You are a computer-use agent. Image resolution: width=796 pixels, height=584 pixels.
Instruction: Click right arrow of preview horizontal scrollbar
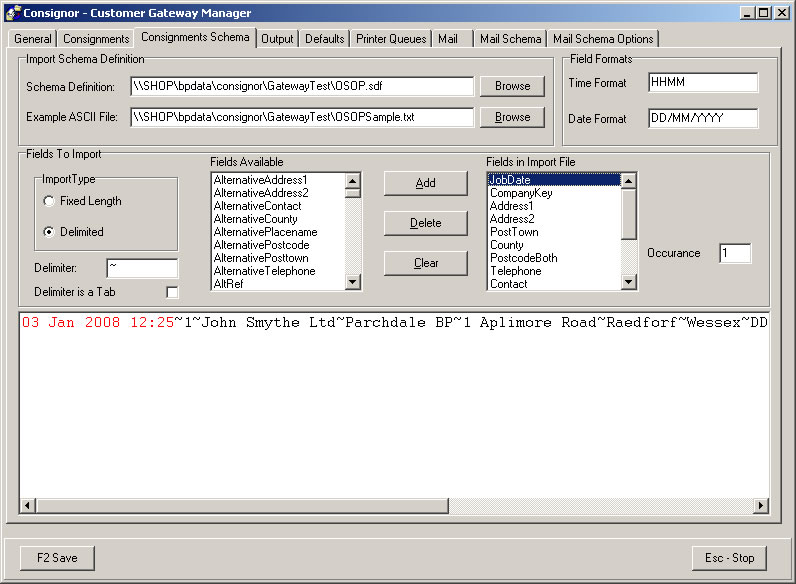760,505
